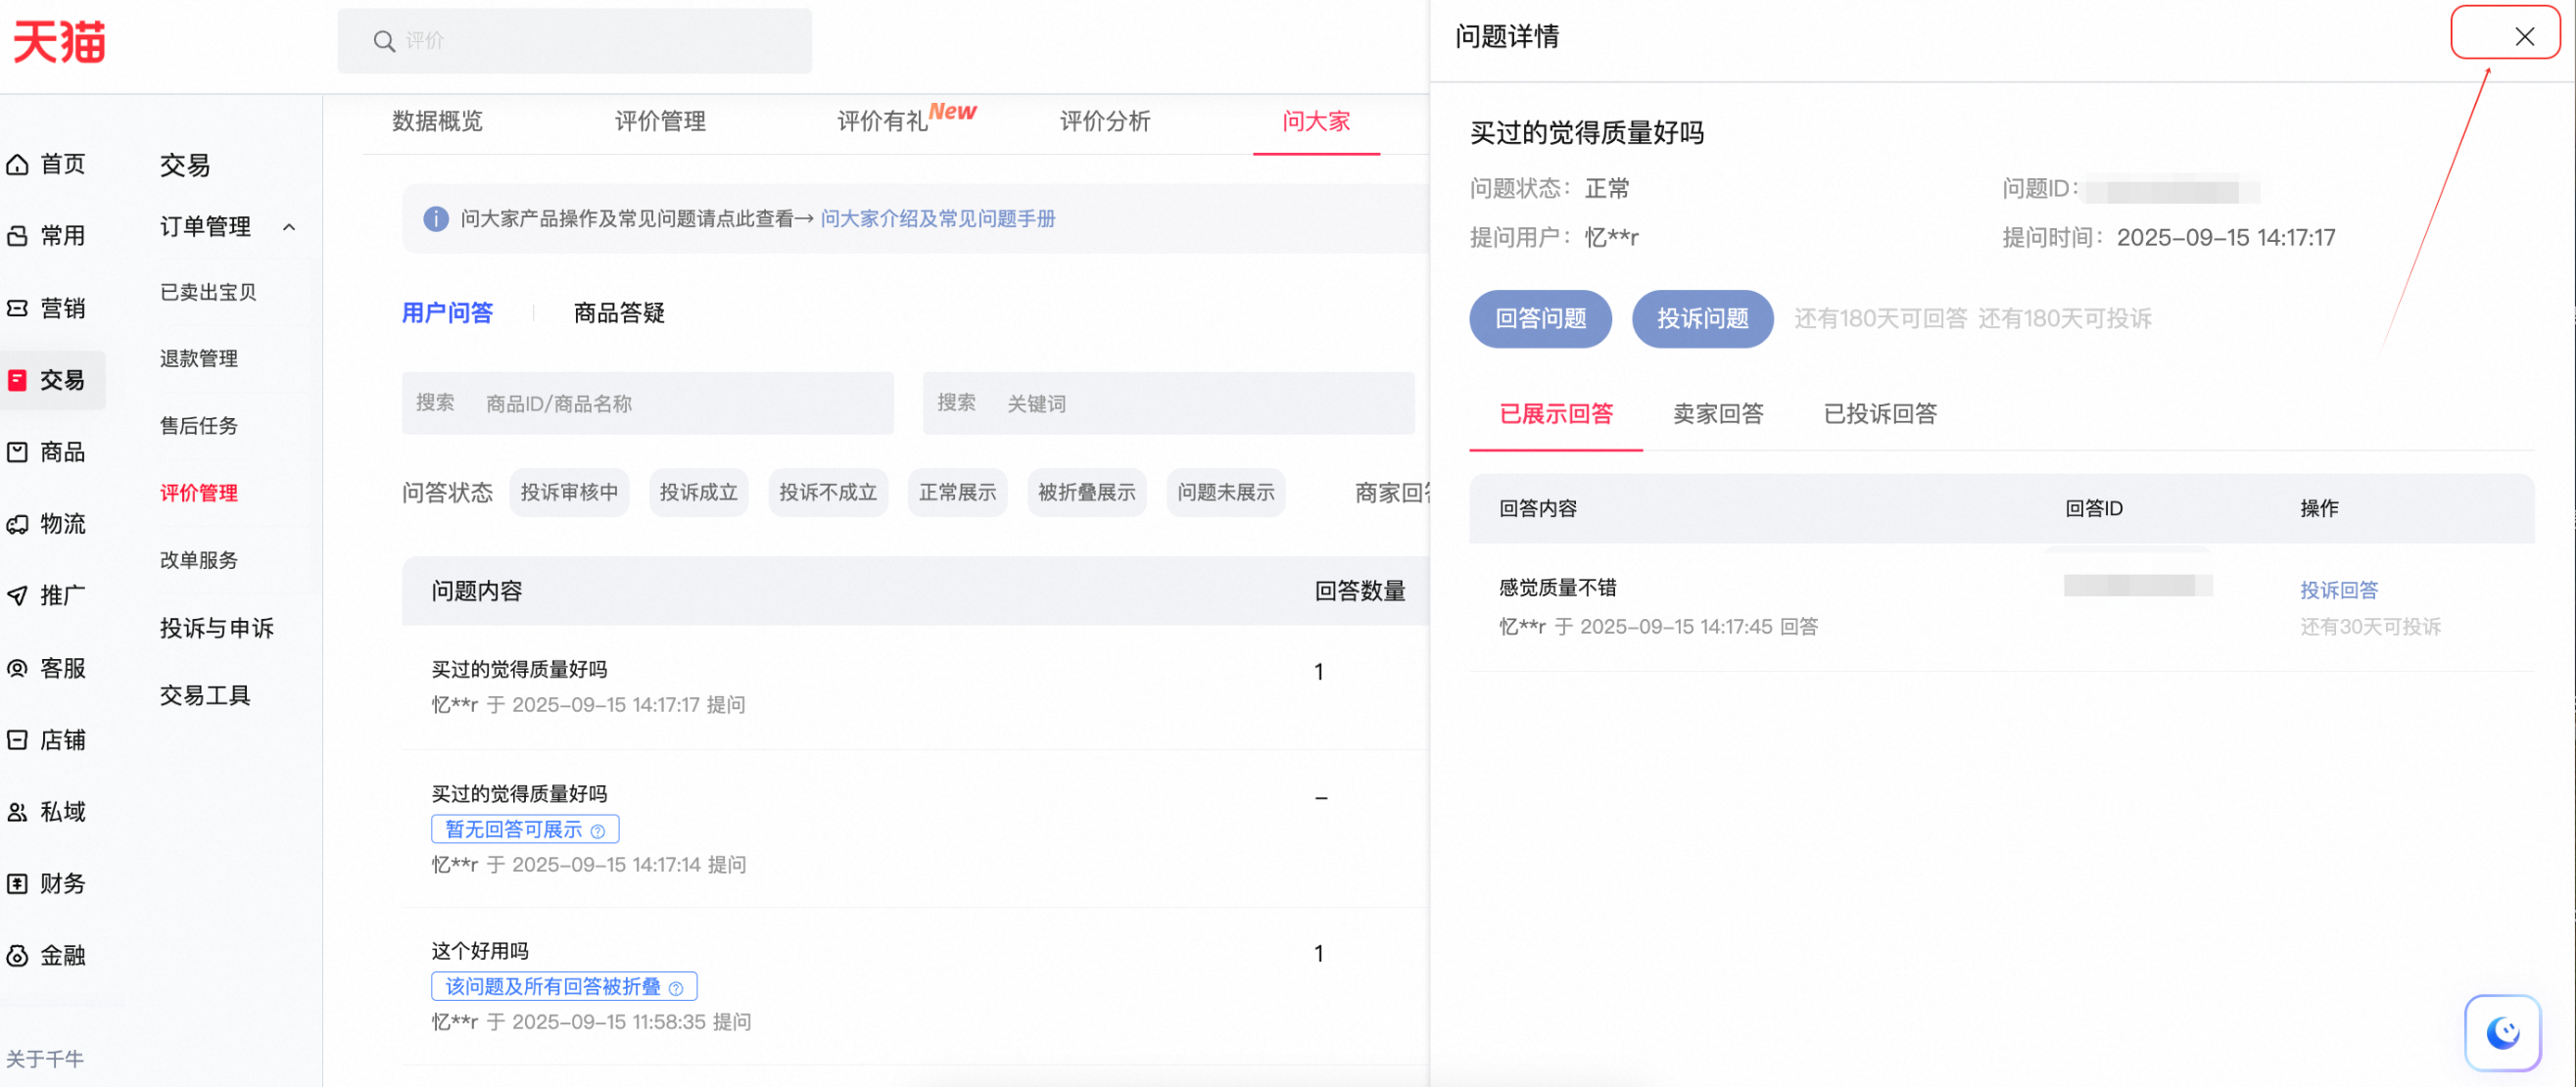The image size is (2576, 1087).
Task: Click the 财务 finance sidebar icon
Action: point(17,884)
